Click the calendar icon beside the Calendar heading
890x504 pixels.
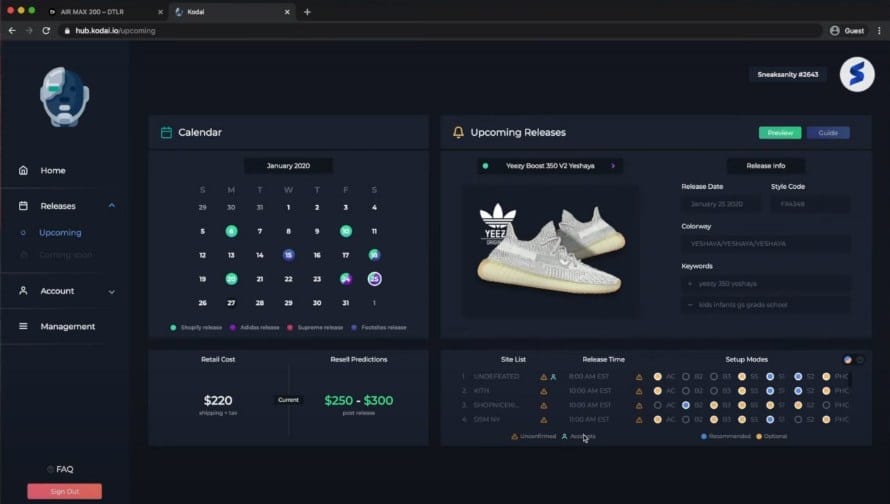[166, 132]
